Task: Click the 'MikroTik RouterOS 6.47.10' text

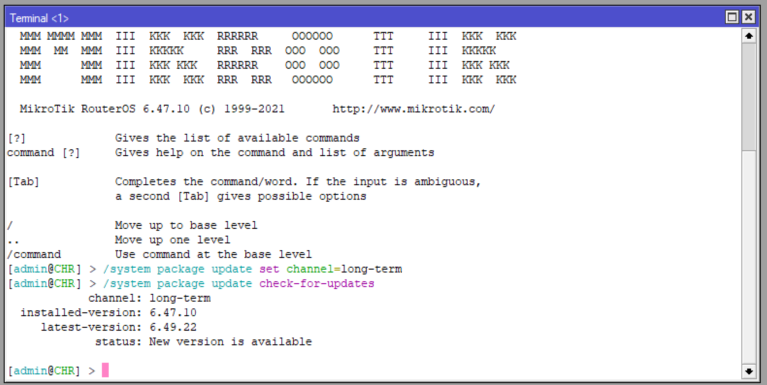Action: [105, 109]
